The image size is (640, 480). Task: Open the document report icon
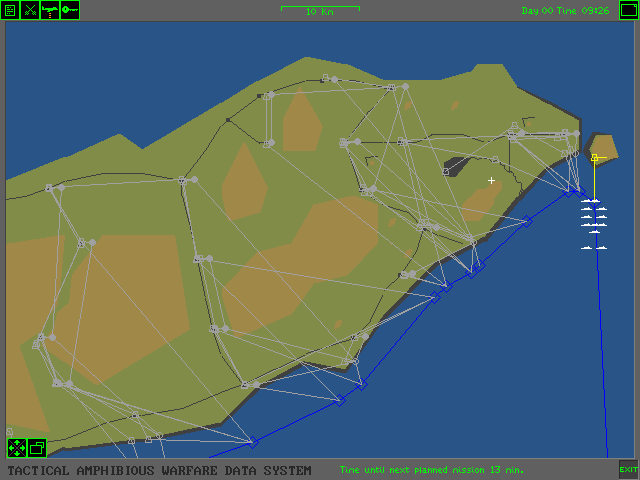[x=11, y=10]
